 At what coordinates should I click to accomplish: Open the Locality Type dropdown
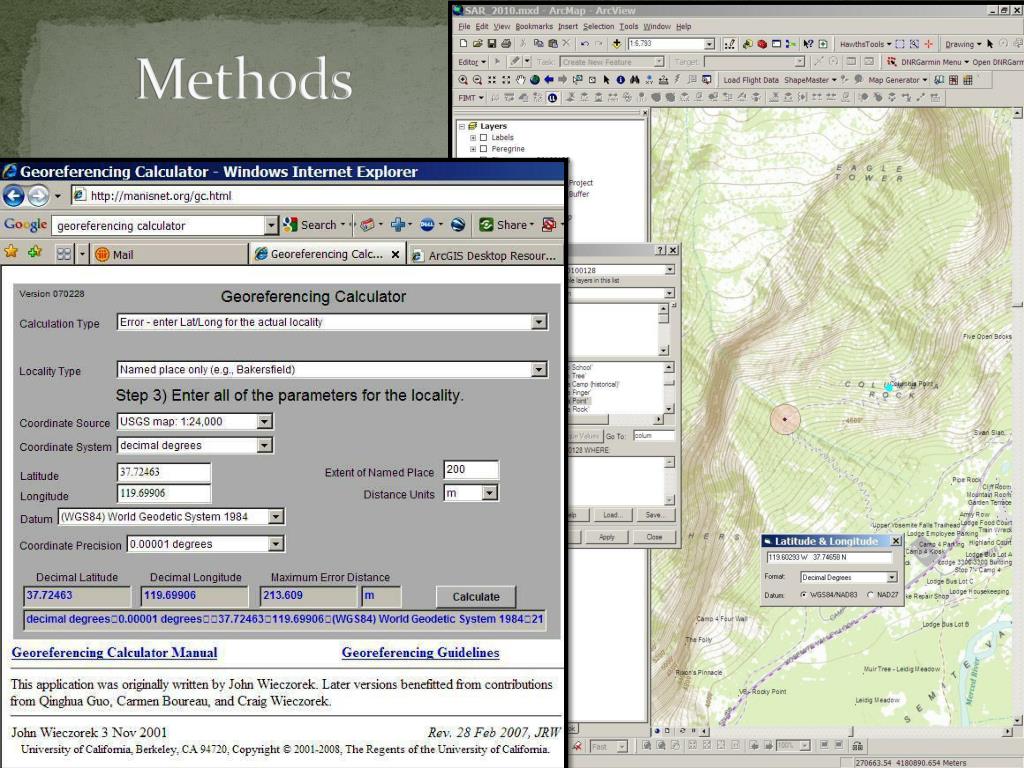tap(539, 370)
